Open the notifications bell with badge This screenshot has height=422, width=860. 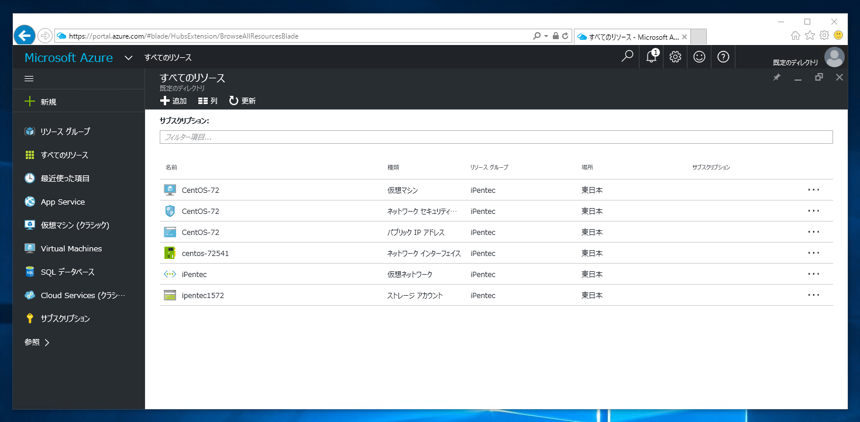(x=652, y=57)
